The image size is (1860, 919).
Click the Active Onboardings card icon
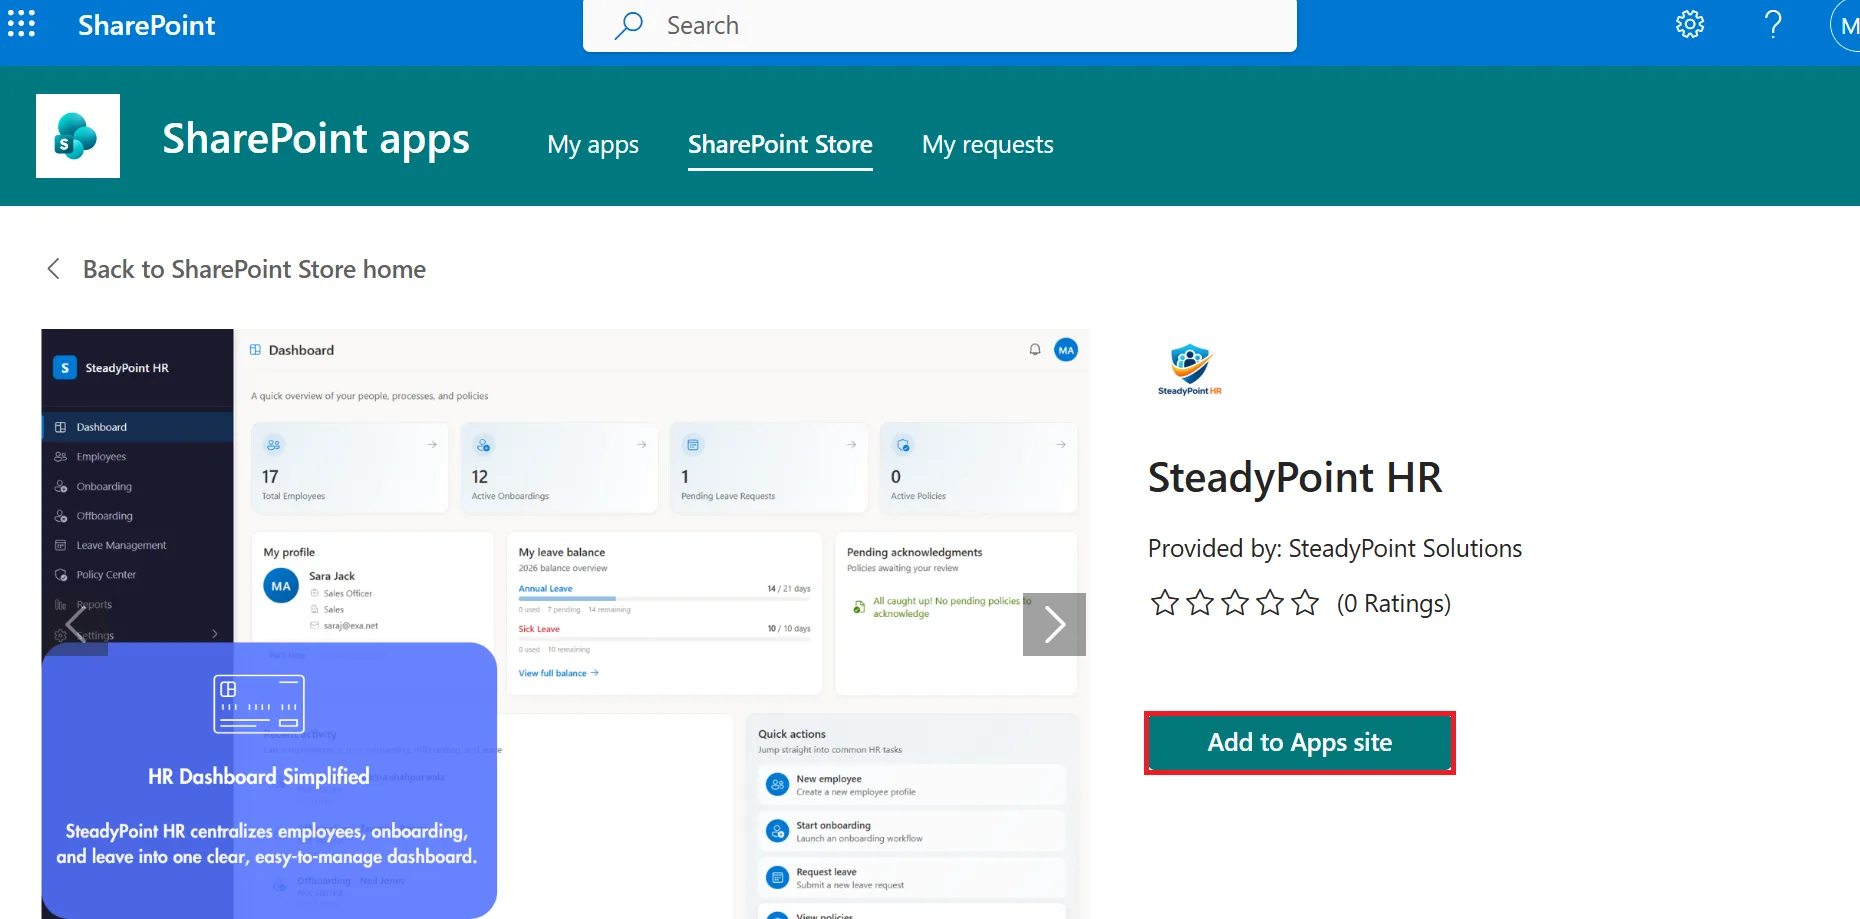483,445
